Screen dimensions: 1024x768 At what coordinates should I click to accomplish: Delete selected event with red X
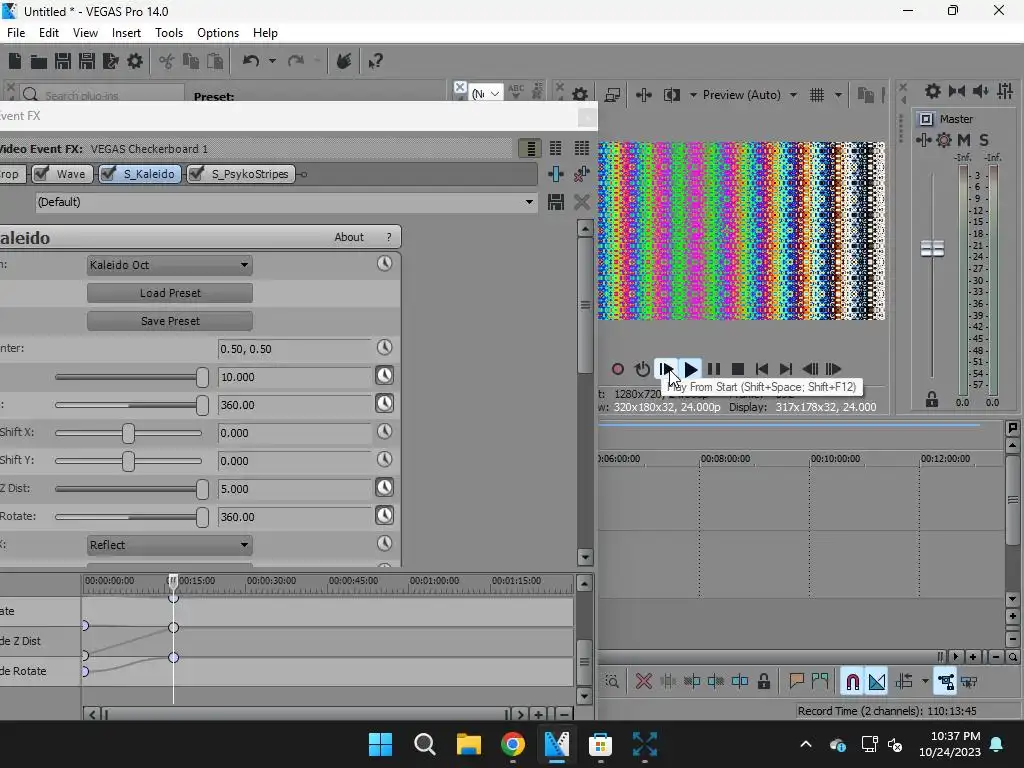pos(644,682)
